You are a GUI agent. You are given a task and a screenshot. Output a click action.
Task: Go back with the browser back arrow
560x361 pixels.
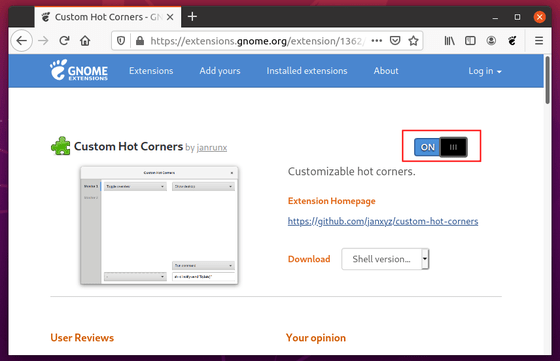coord(22,41)
